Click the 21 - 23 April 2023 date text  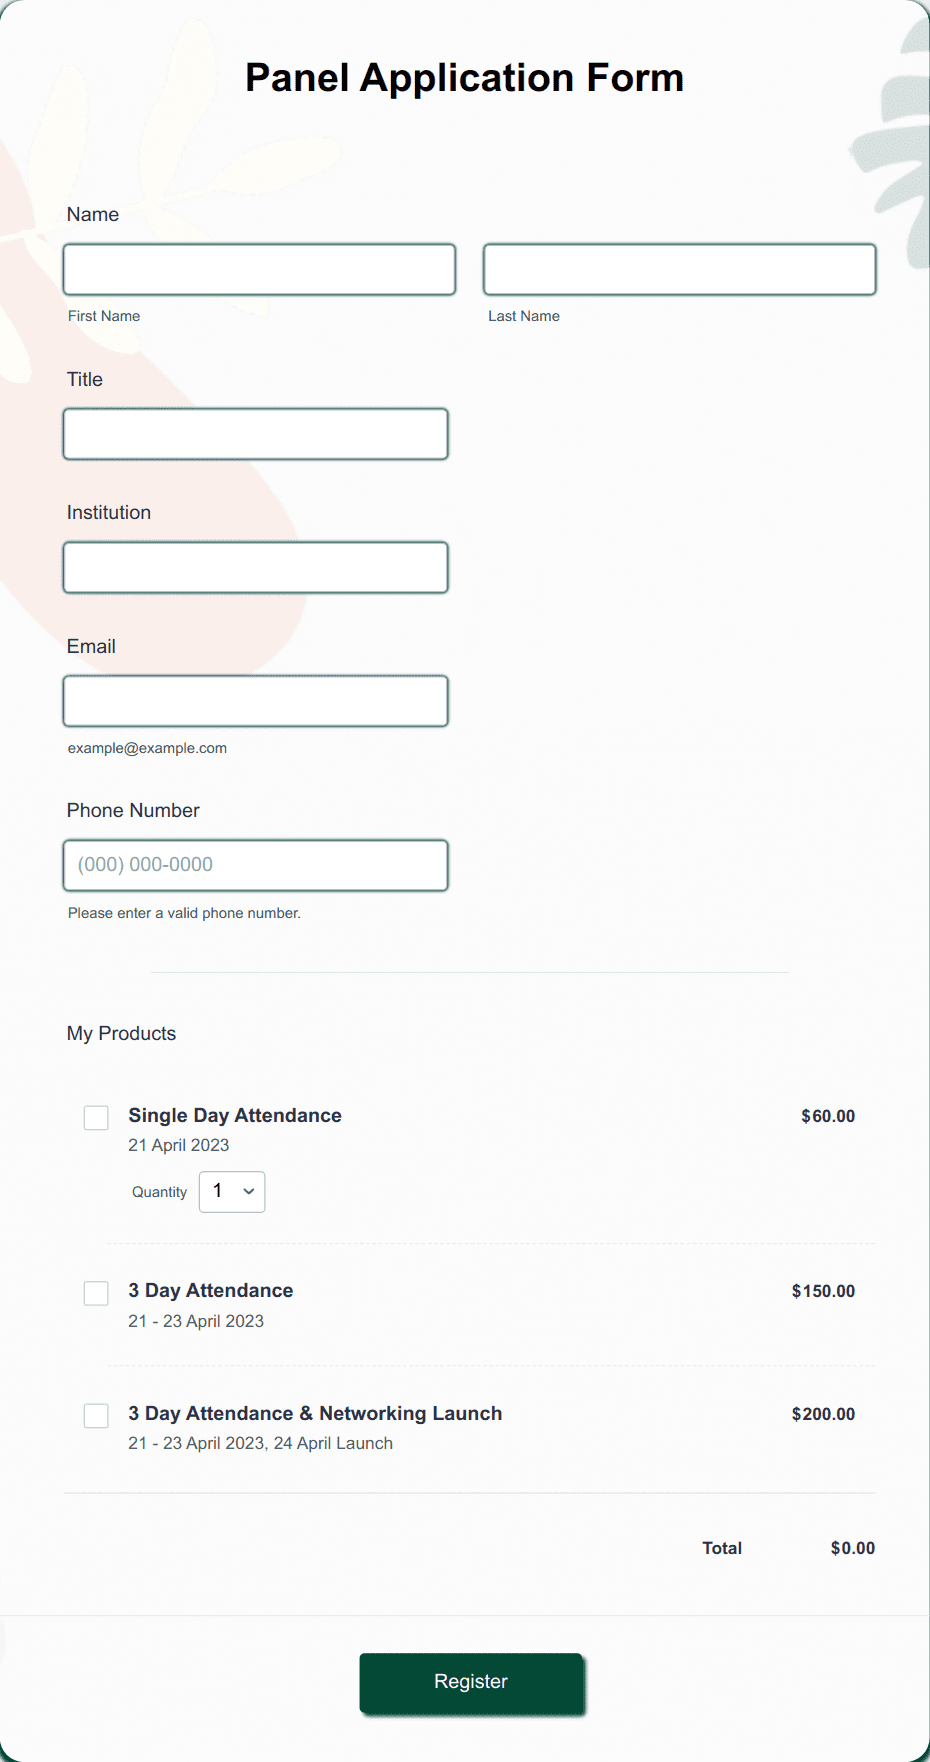pyautogui.click(x=196, y=1321)
